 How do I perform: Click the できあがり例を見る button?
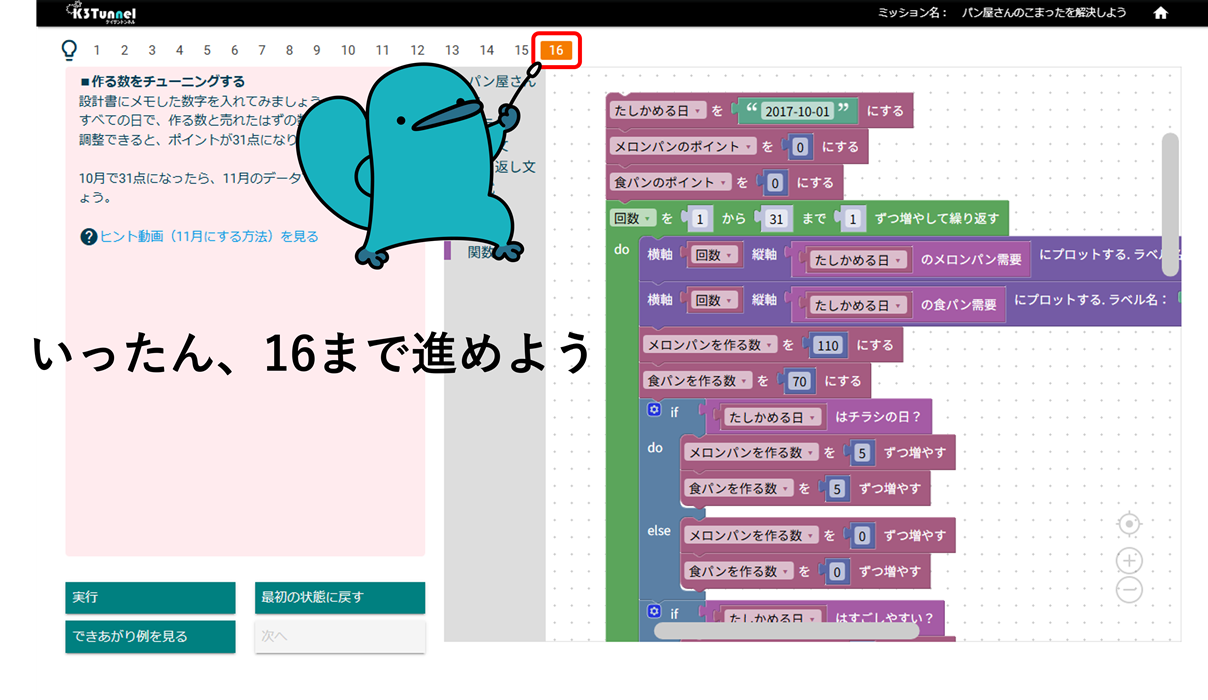pos(150,636)
